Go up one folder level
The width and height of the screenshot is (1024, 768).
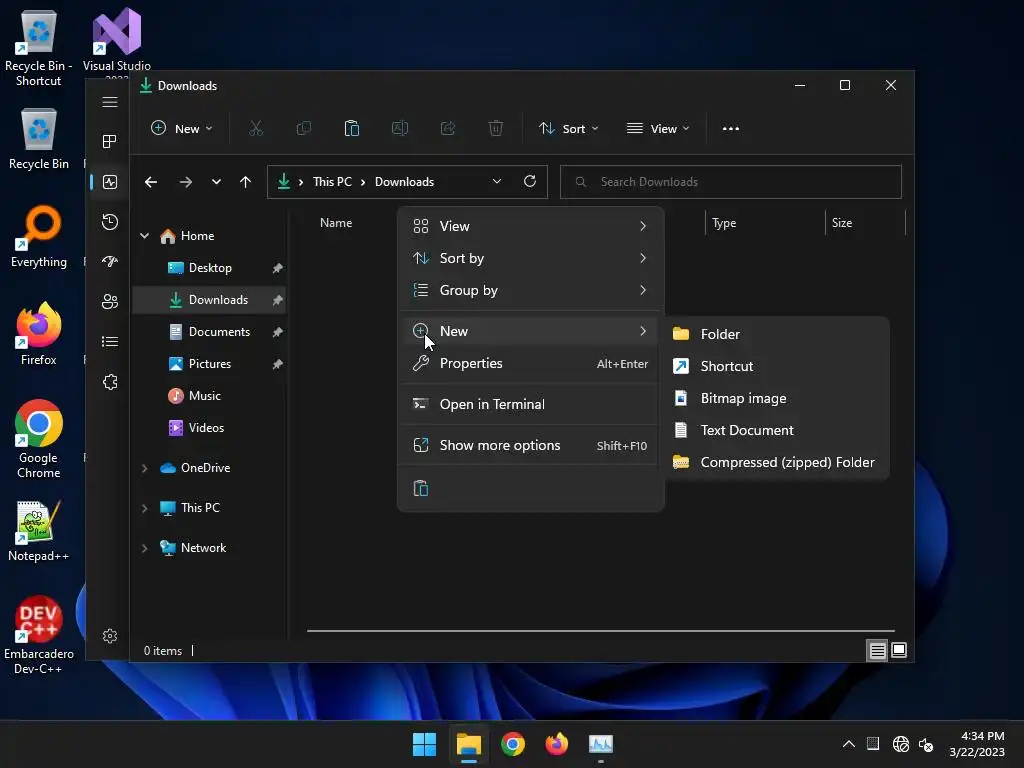pyautogui.click(x=246, y=182)
